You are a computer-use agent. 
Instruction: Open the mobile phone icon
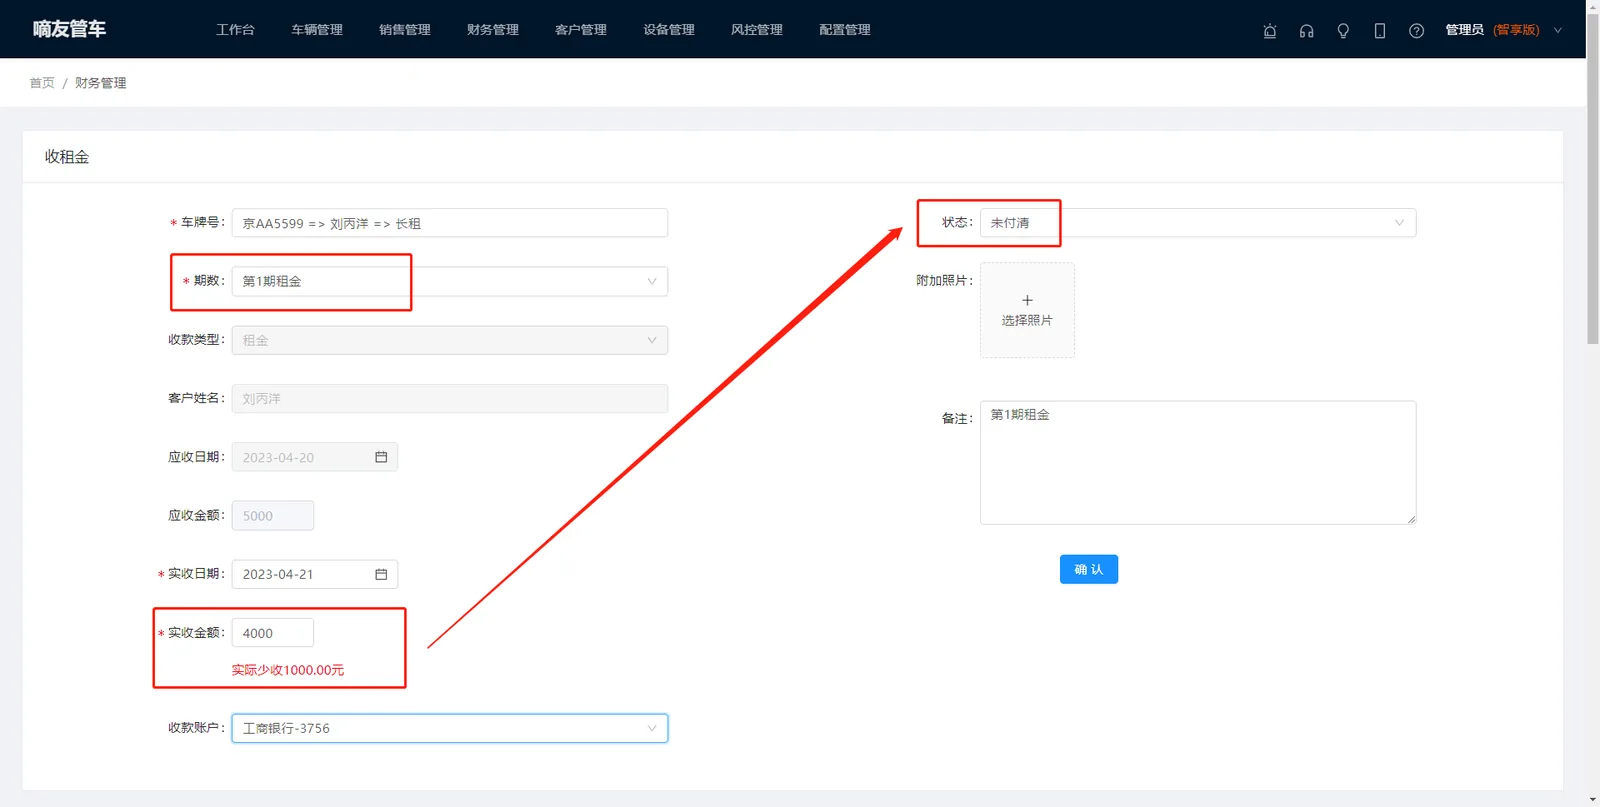[x=1380, y=31]
